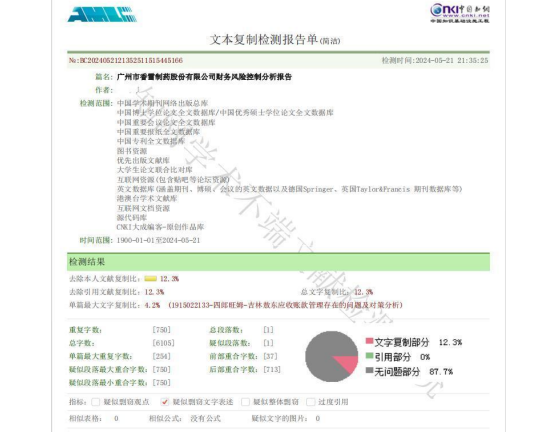
Task: Click the report title 文本复制检测报告单
Action: coord(264,40)
